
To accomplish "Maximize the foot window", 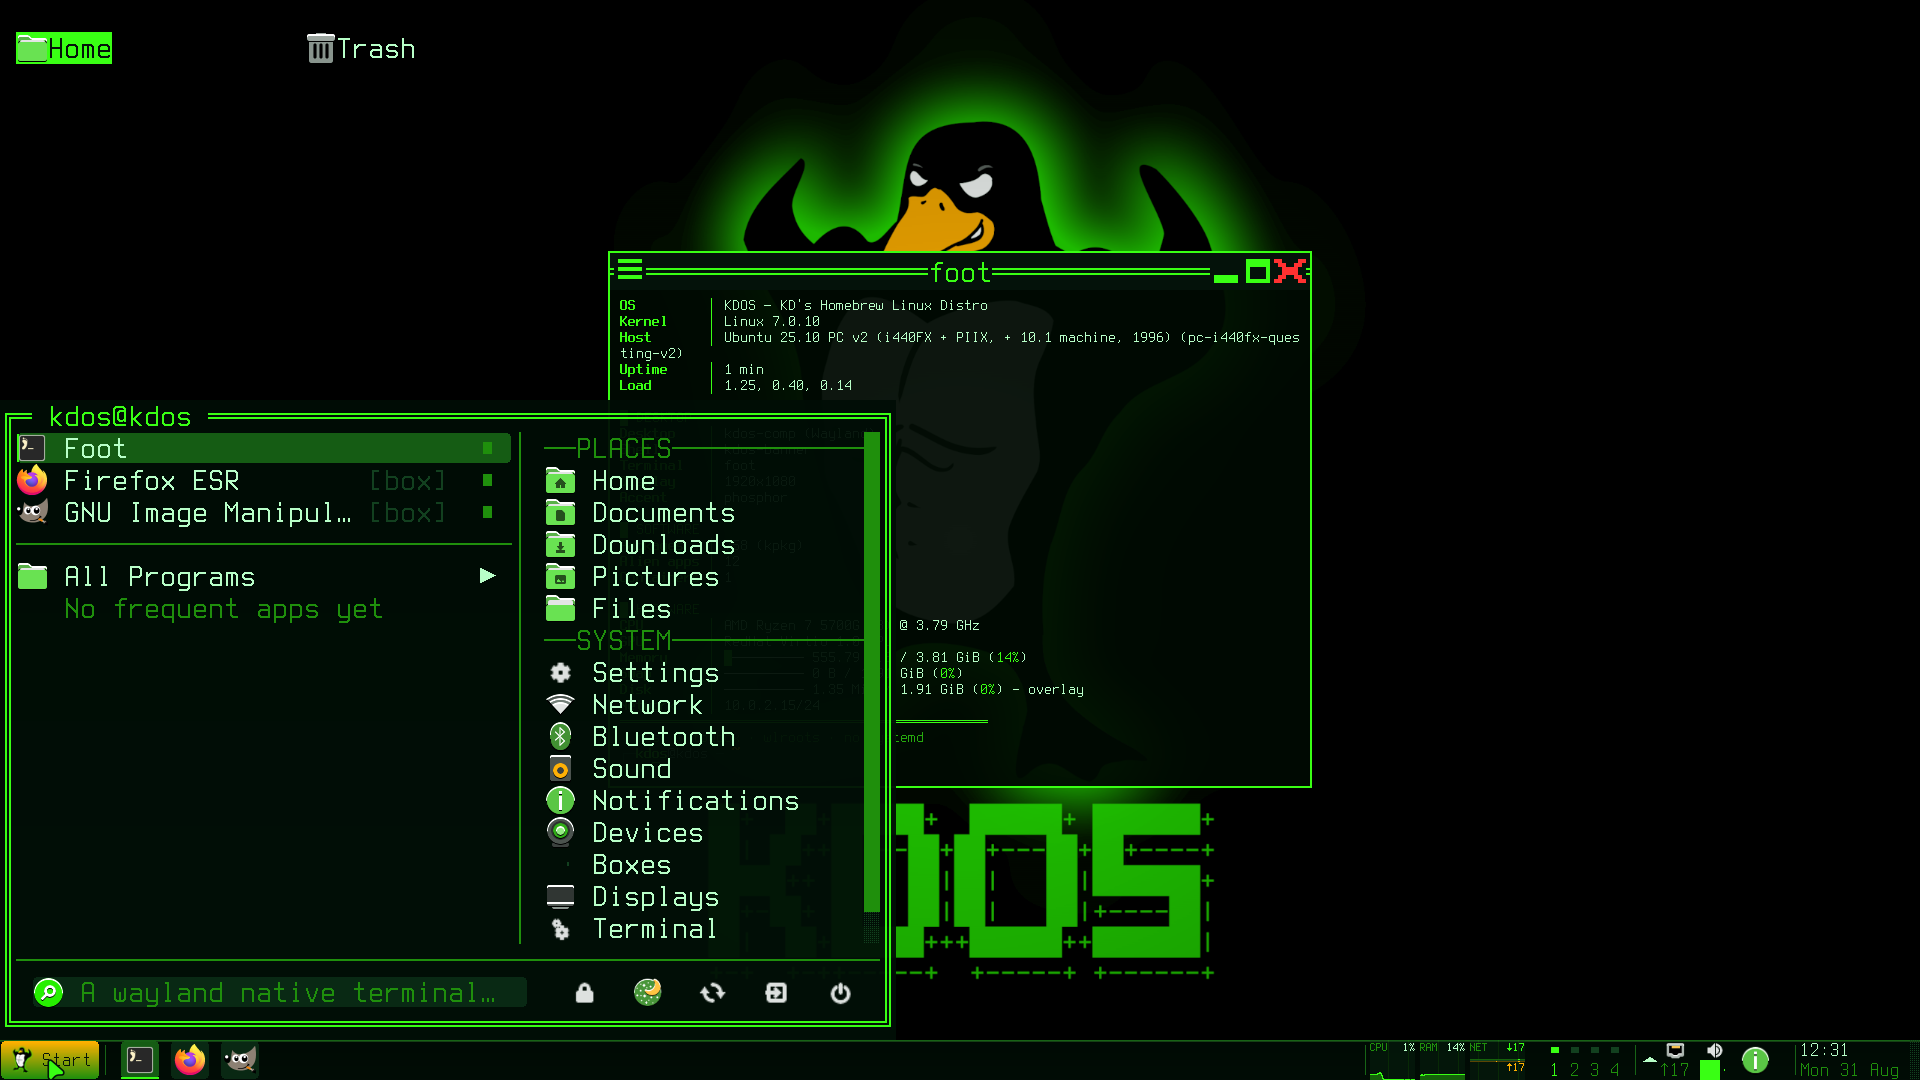I will pyautogui.click(x=1258, y=271).
